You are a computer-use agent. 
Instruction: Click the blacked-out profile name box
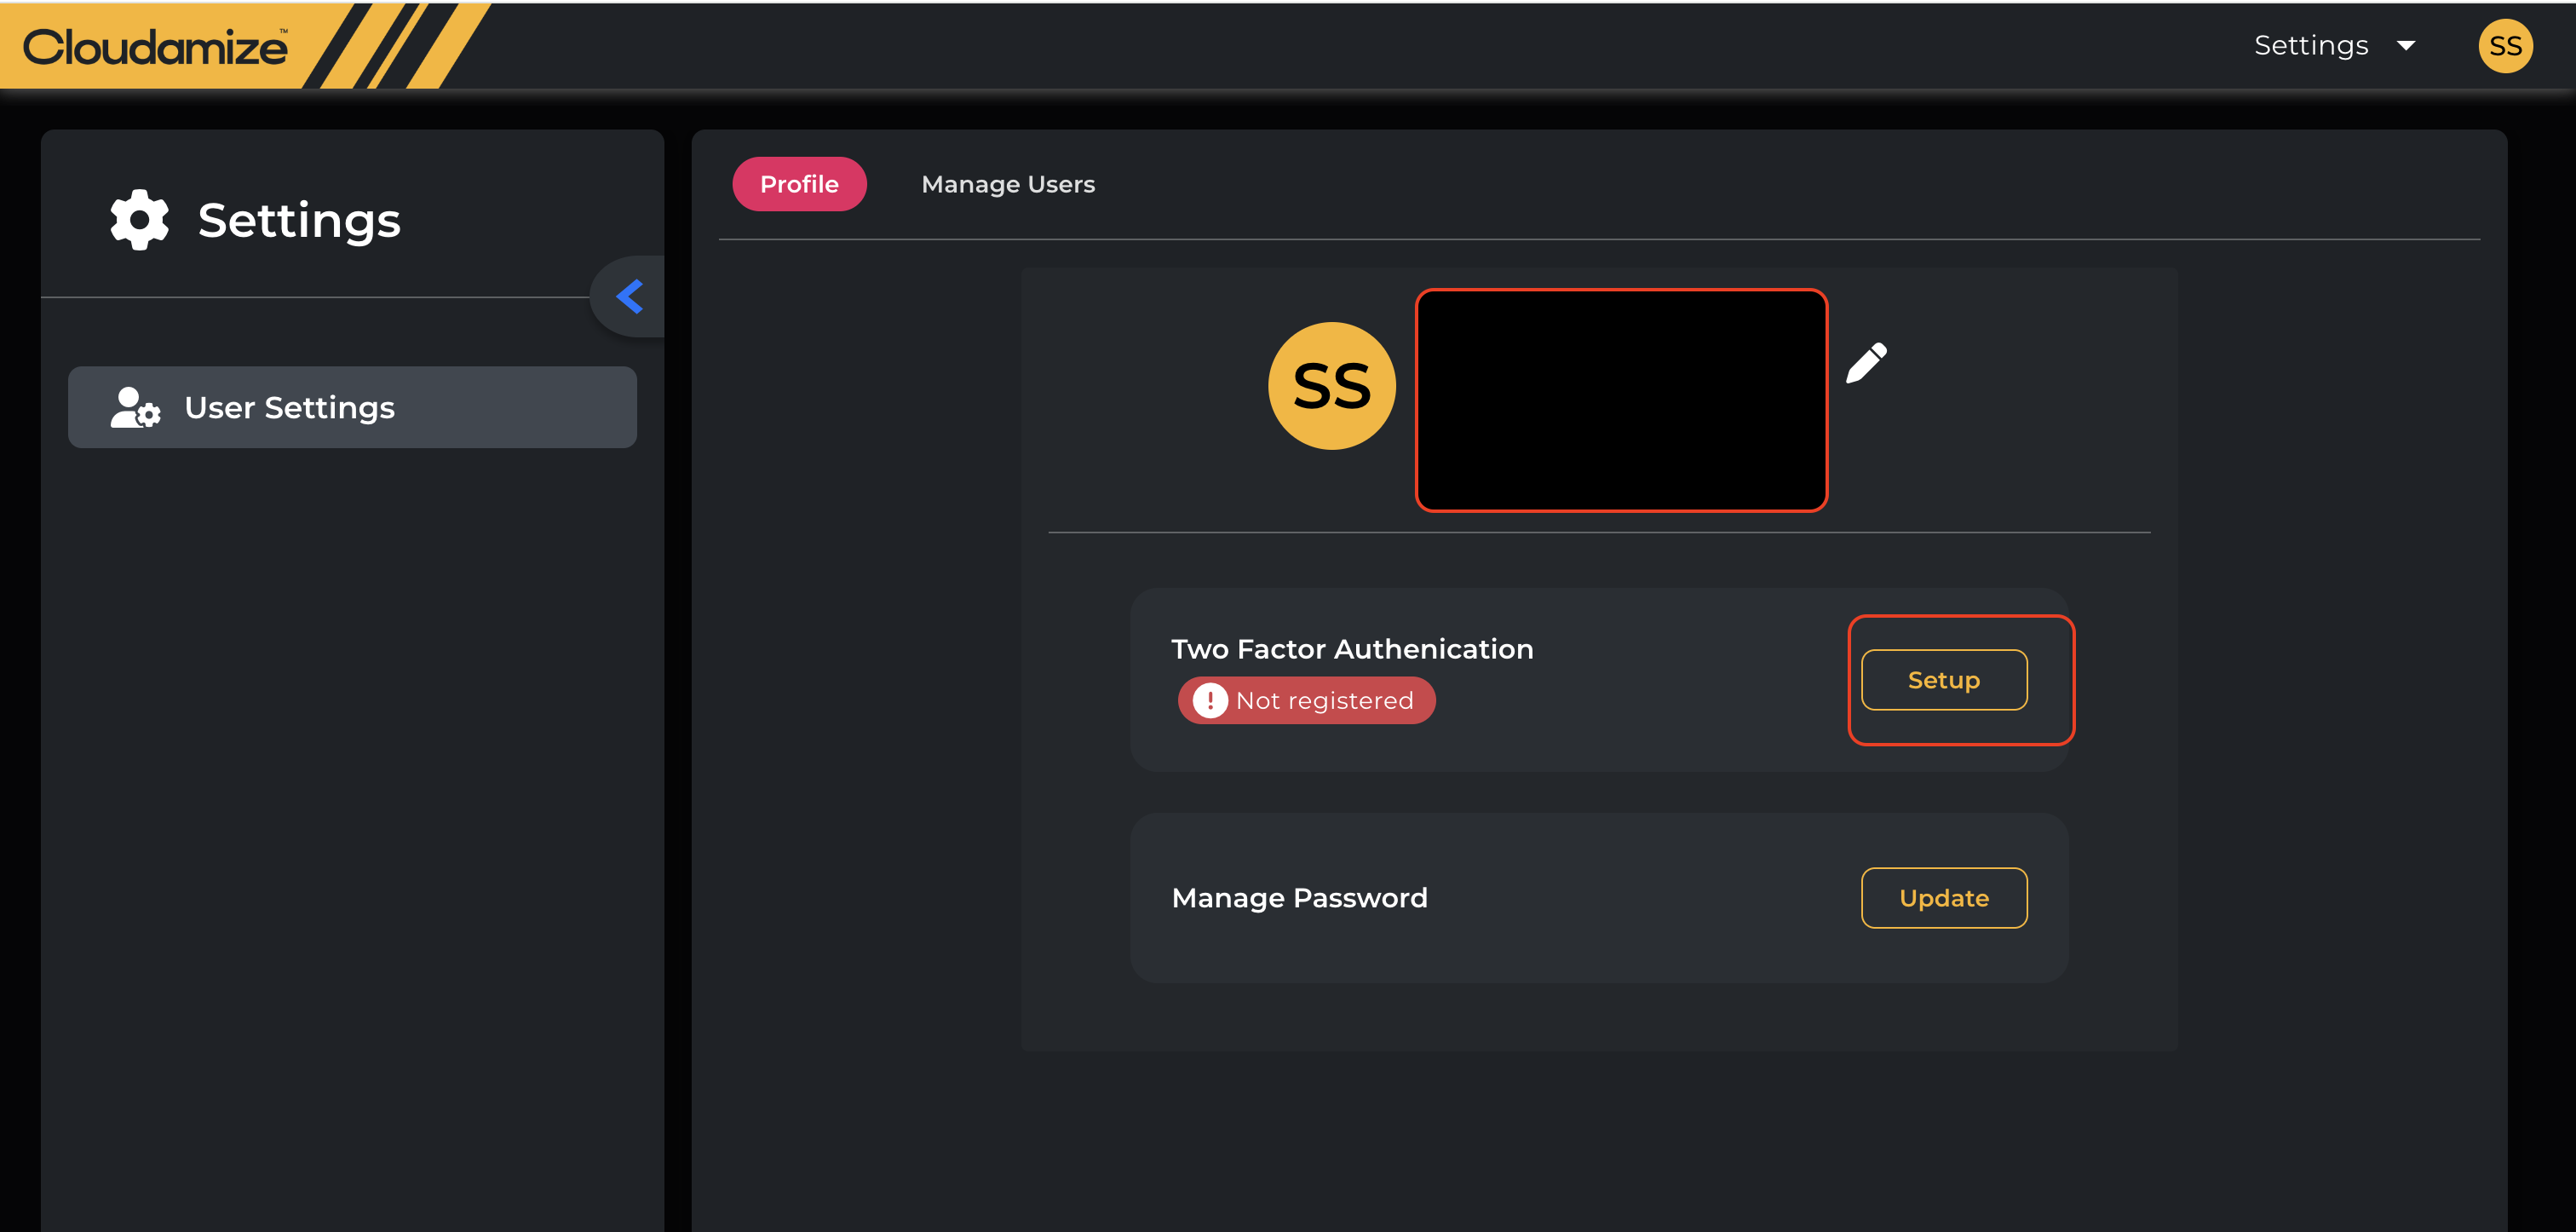click(x=1621, y=400)
